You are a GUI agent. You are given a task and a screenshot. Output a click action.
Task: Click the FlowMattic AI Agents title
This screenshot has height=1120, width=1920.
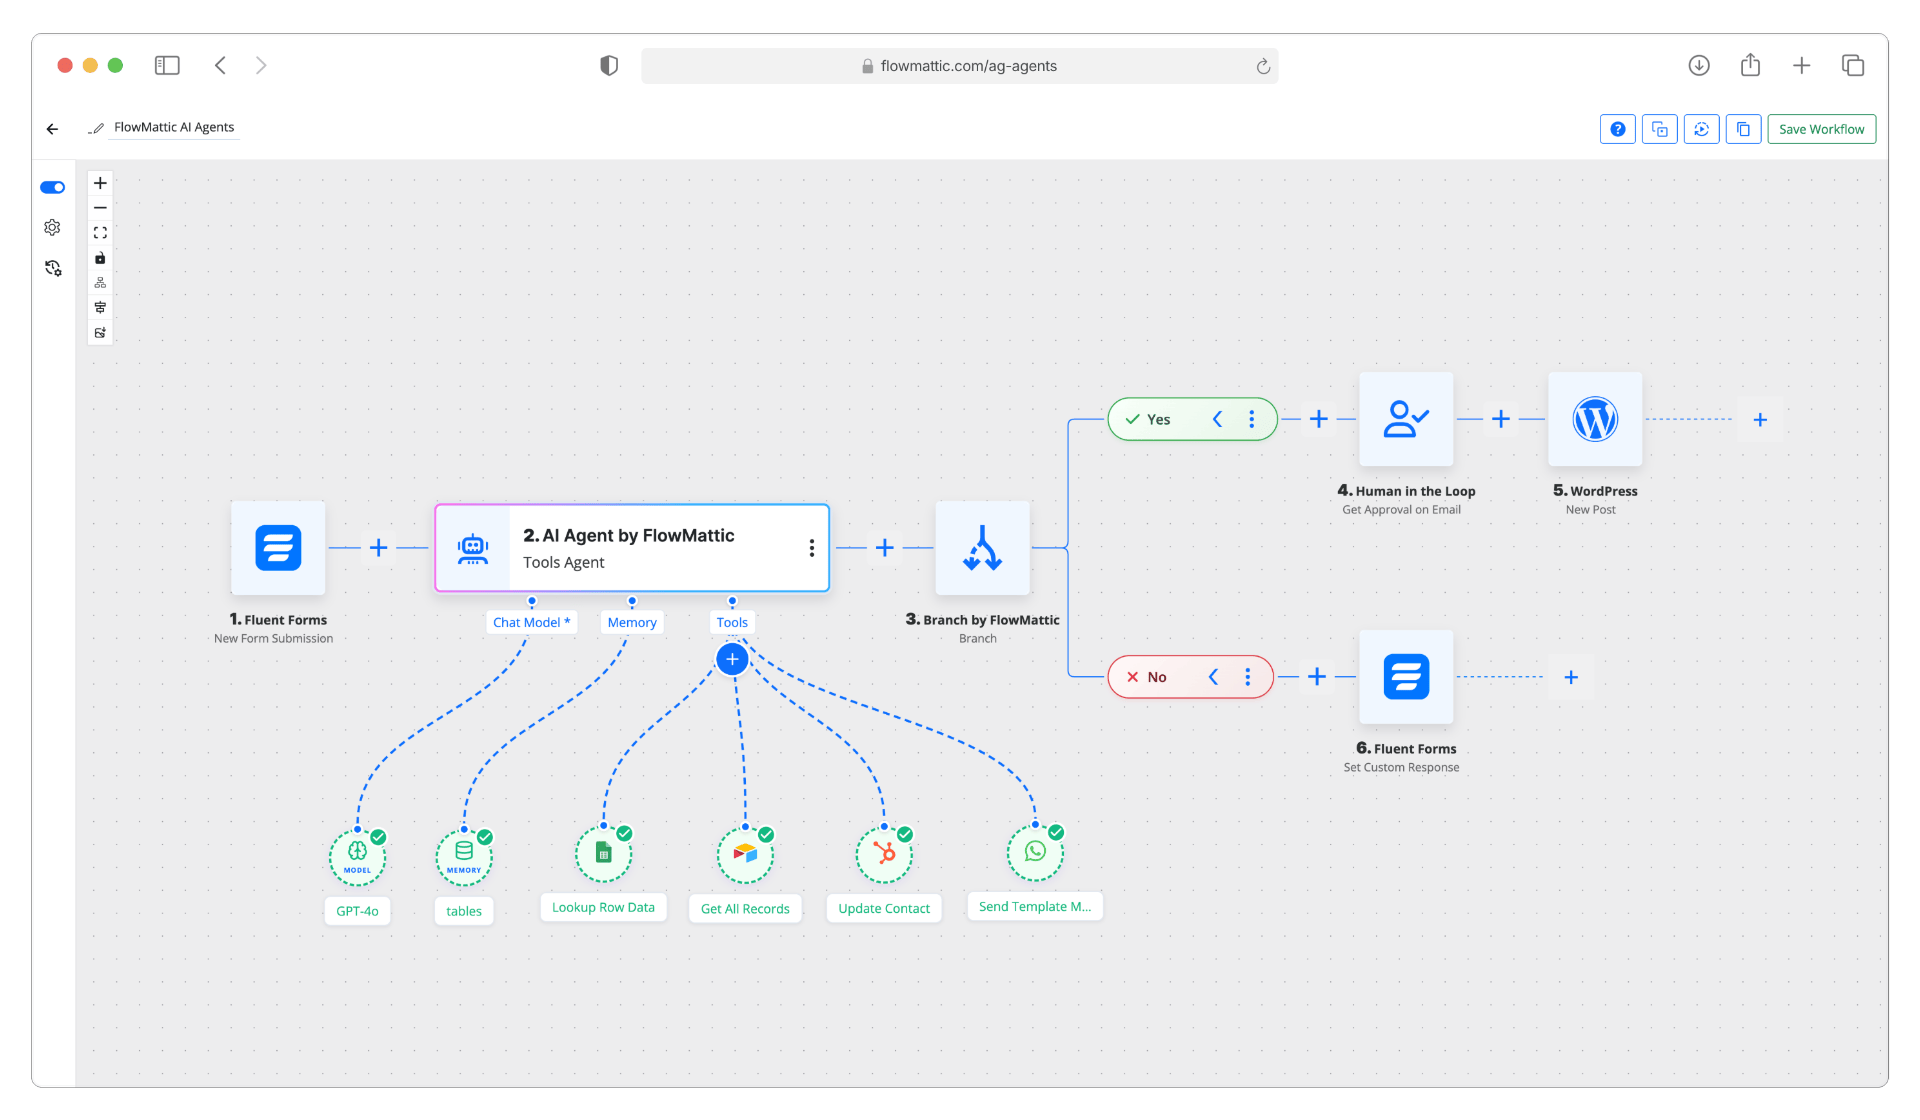(174, 127)
